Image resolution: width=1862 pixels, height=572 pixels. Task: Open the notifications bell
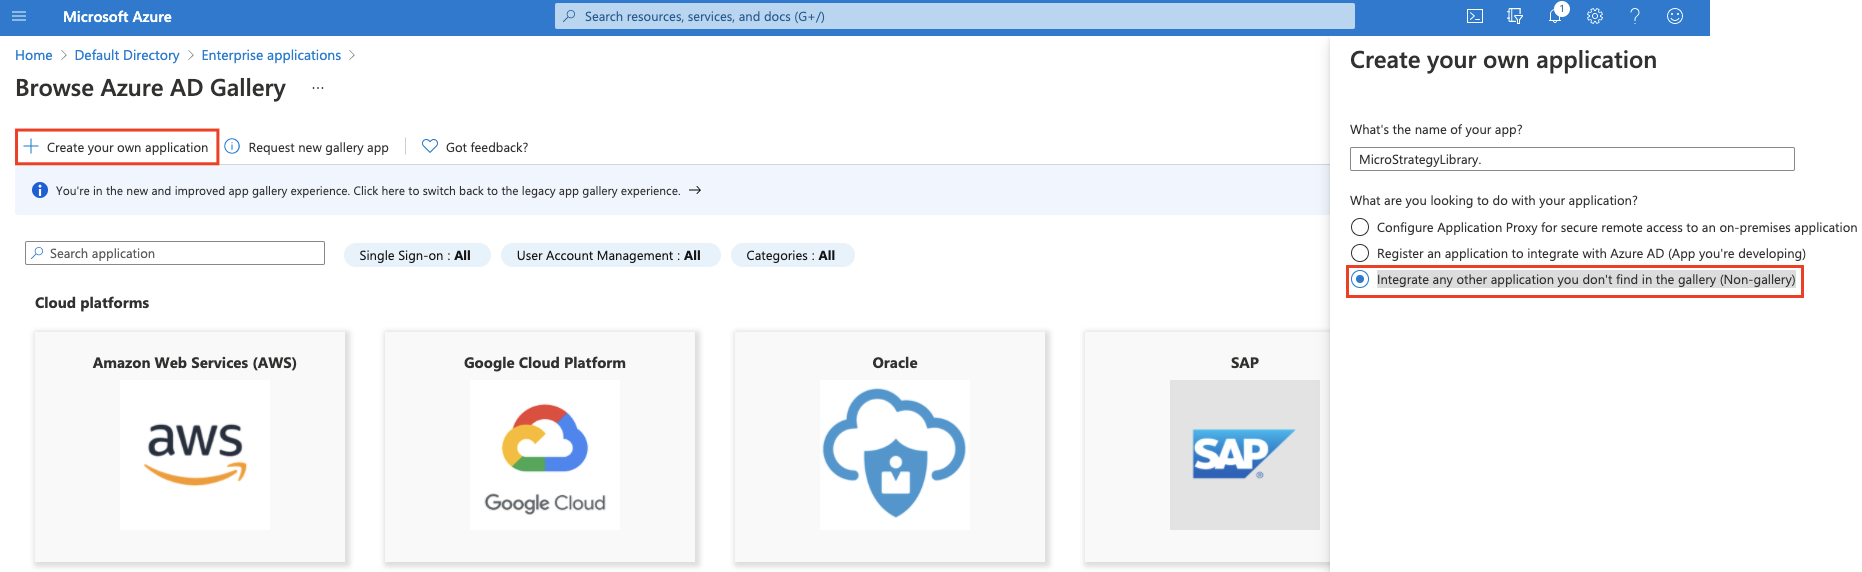point(1555,16)
